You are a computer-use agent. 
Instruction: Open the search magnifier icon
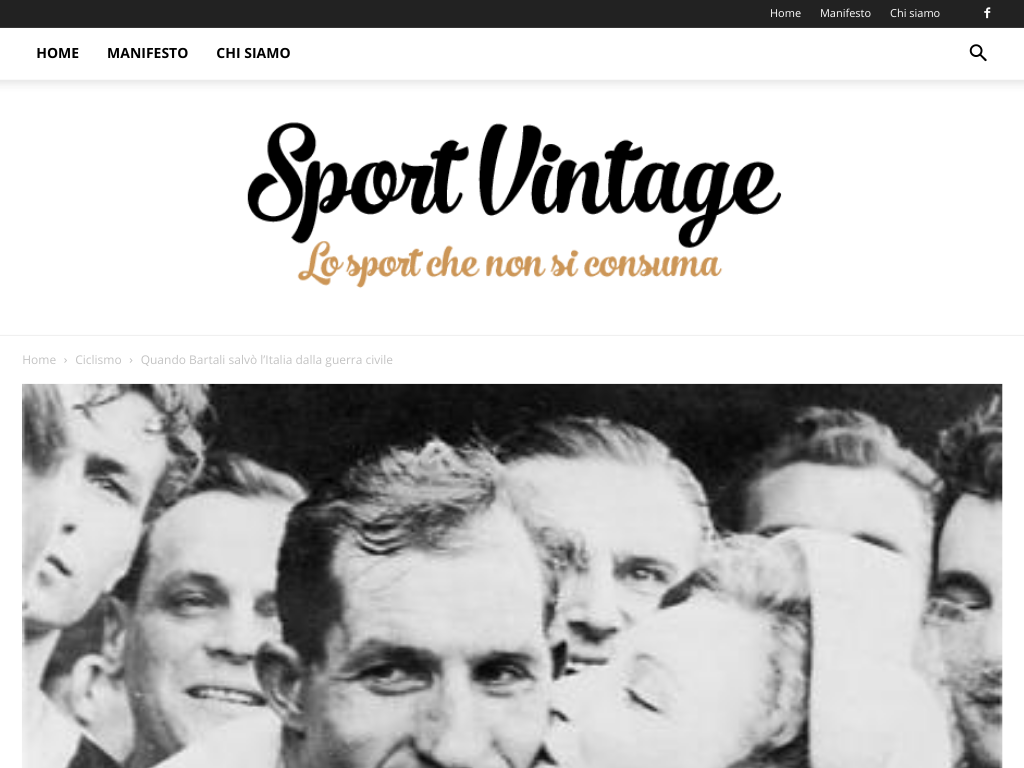click(x=978, y=53)
